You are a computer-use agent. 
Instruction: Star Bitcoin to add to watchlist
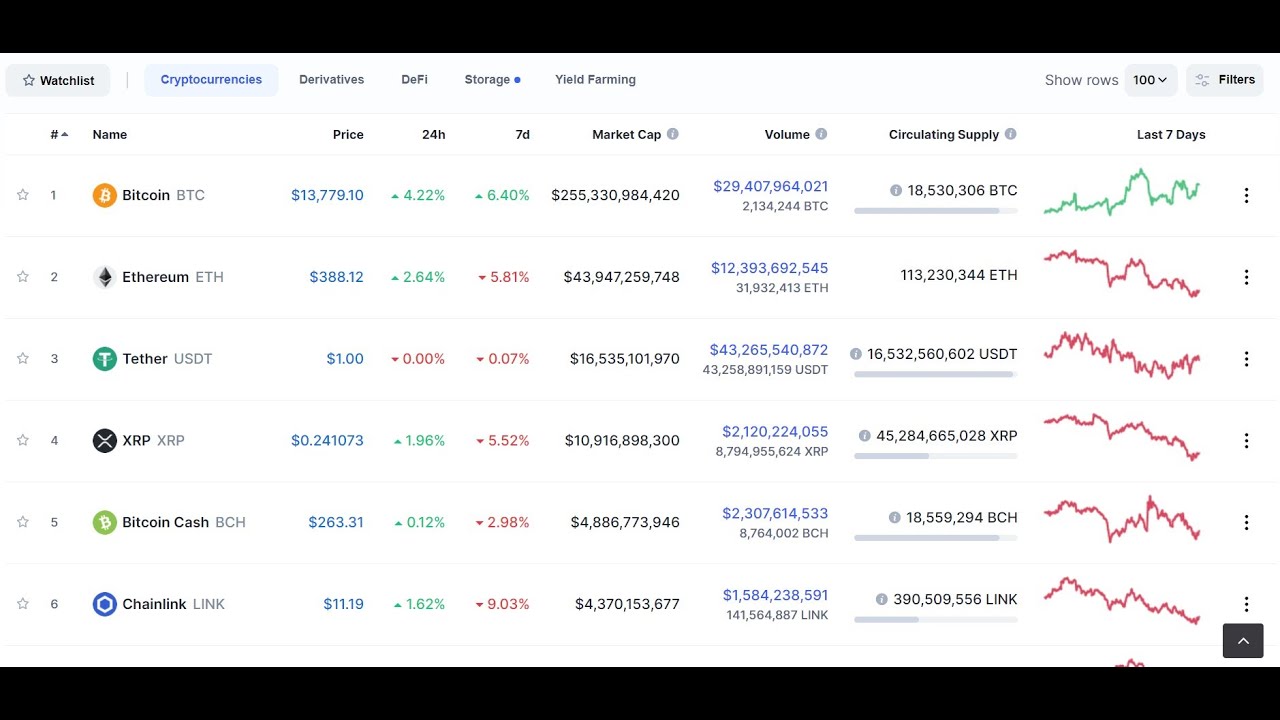(23, 195)
